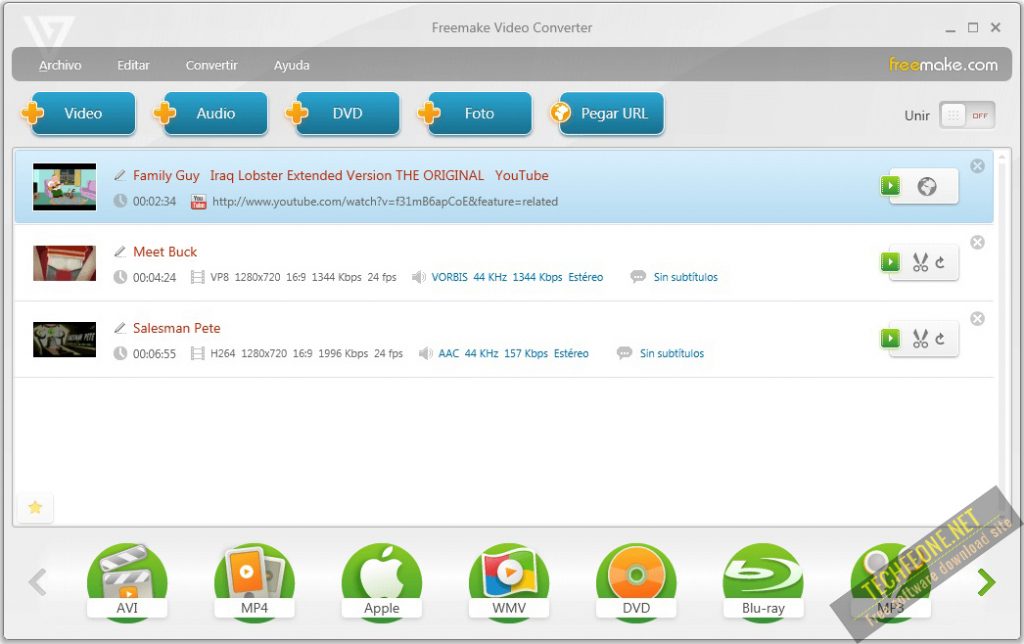Edit the Family Guy title with pencil icon
1024x644 pixels.
[x=120, y=175]
